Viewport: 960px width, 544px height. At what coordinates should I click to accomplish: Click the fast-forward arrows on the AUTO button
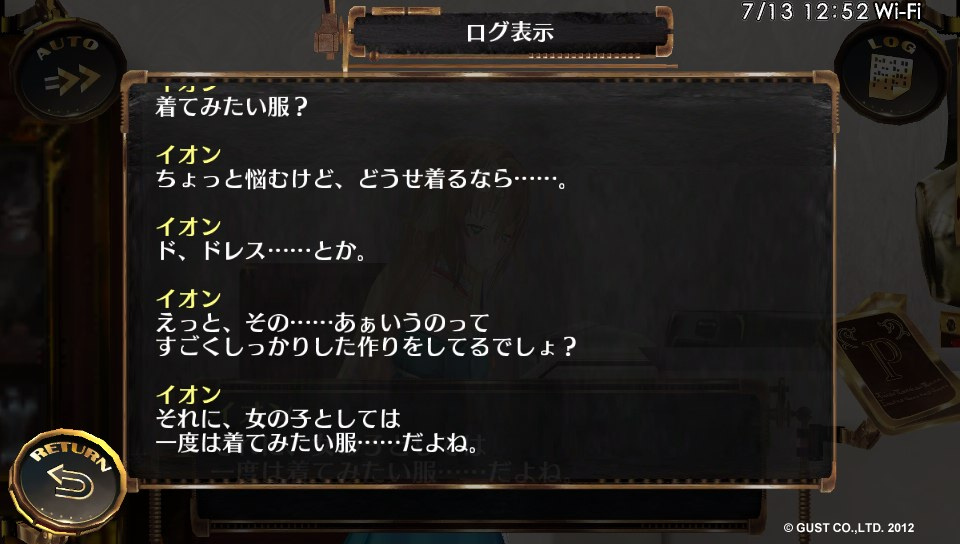pos(72,80)
